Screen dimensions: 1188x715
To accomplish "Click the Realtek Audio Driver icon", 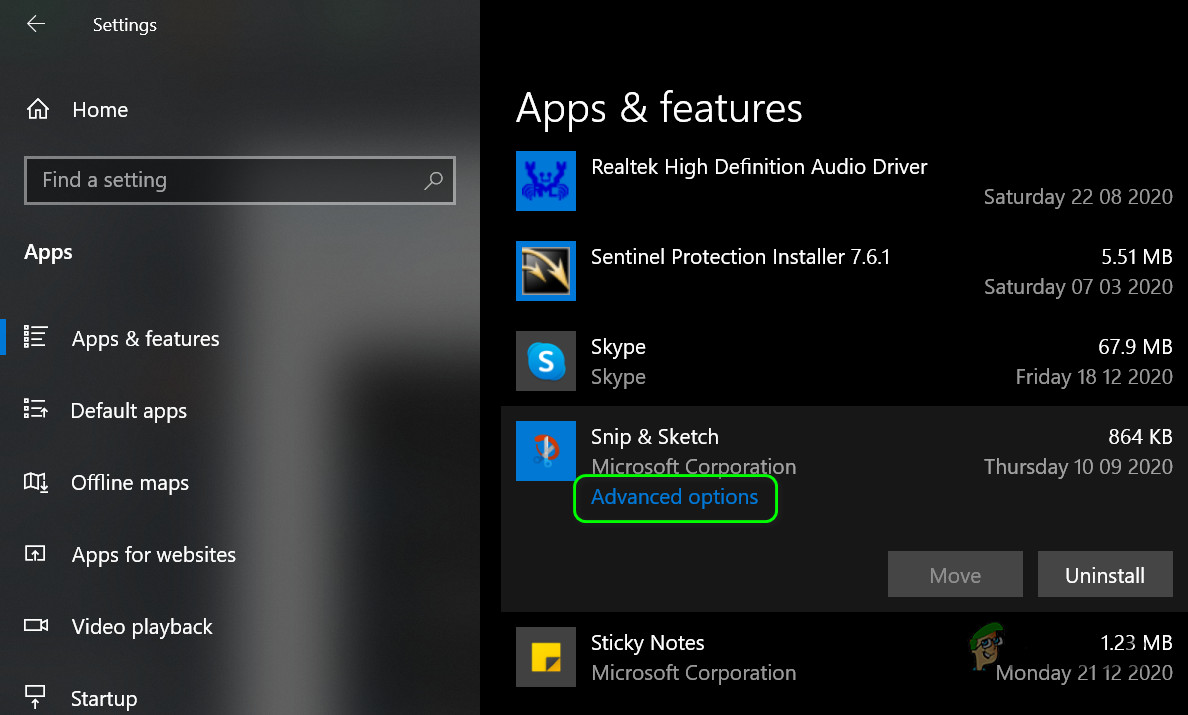I will pyautogui.click(x=546, y=181).
